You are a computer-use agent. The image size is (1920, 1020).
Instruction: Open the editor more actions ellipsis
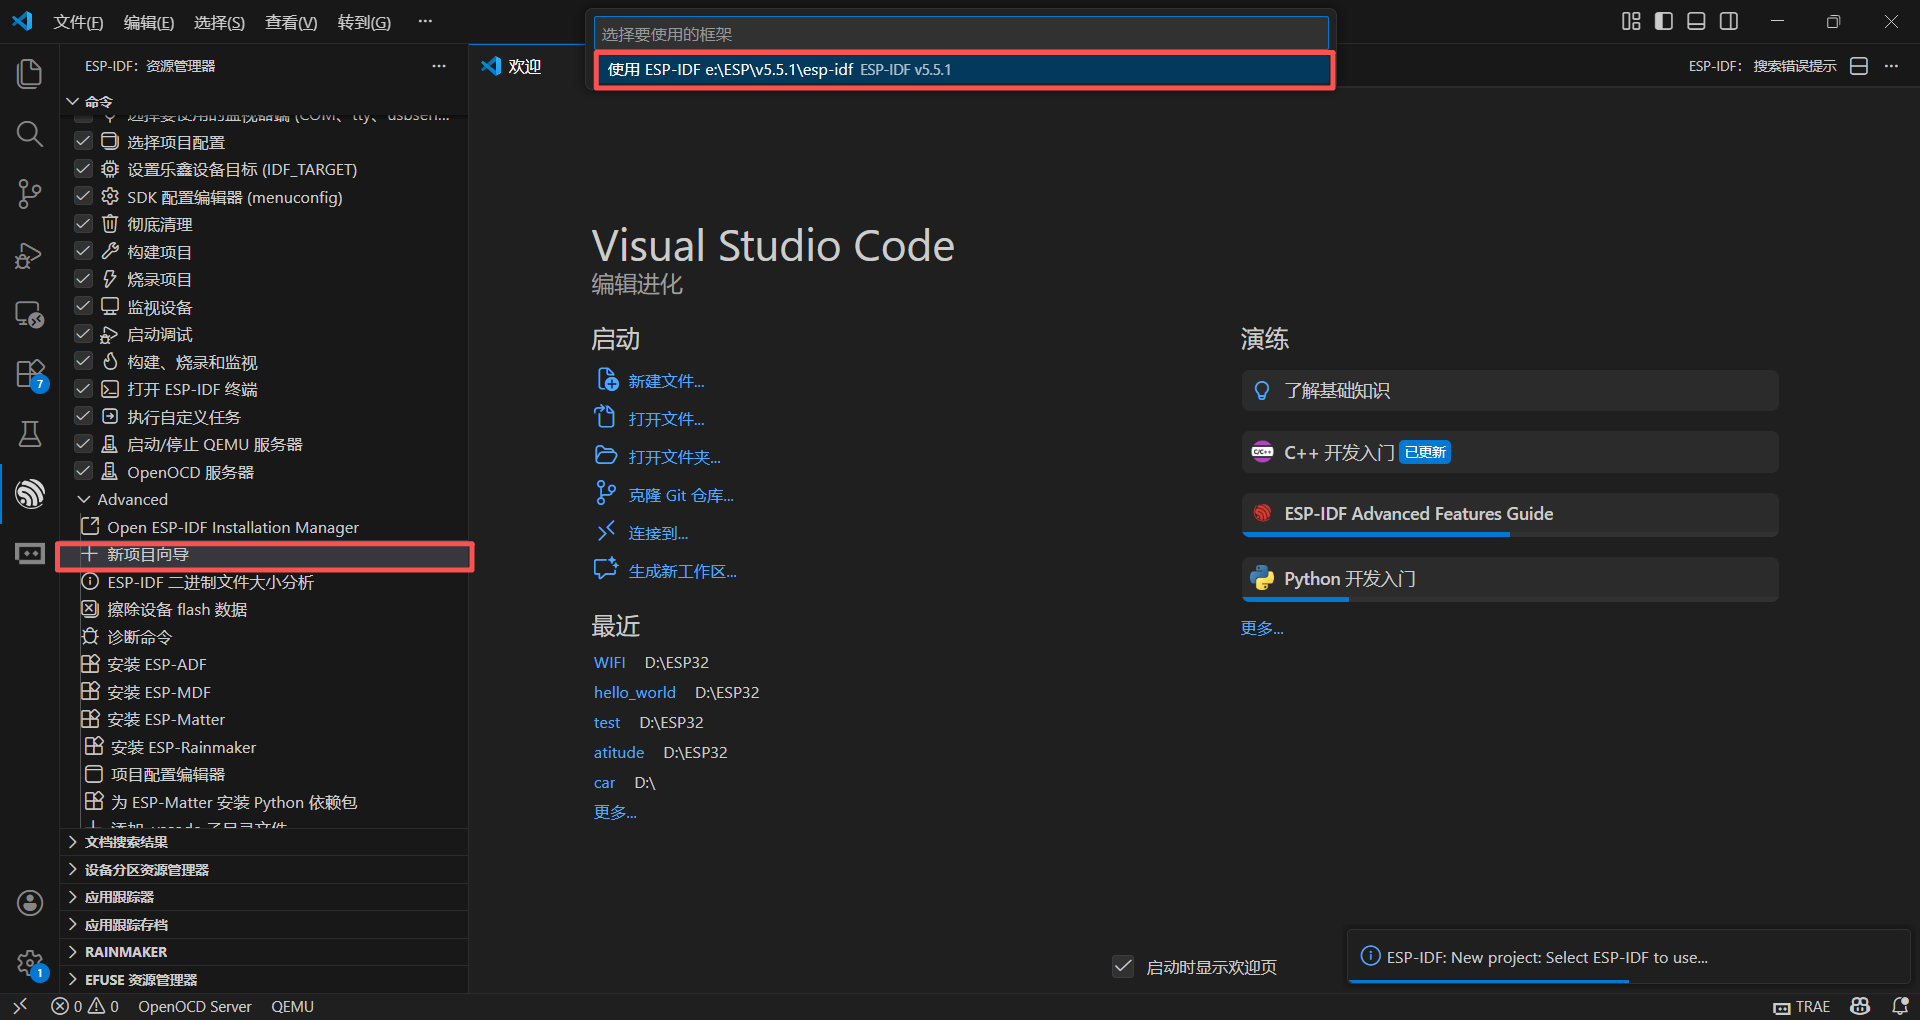1891,66
